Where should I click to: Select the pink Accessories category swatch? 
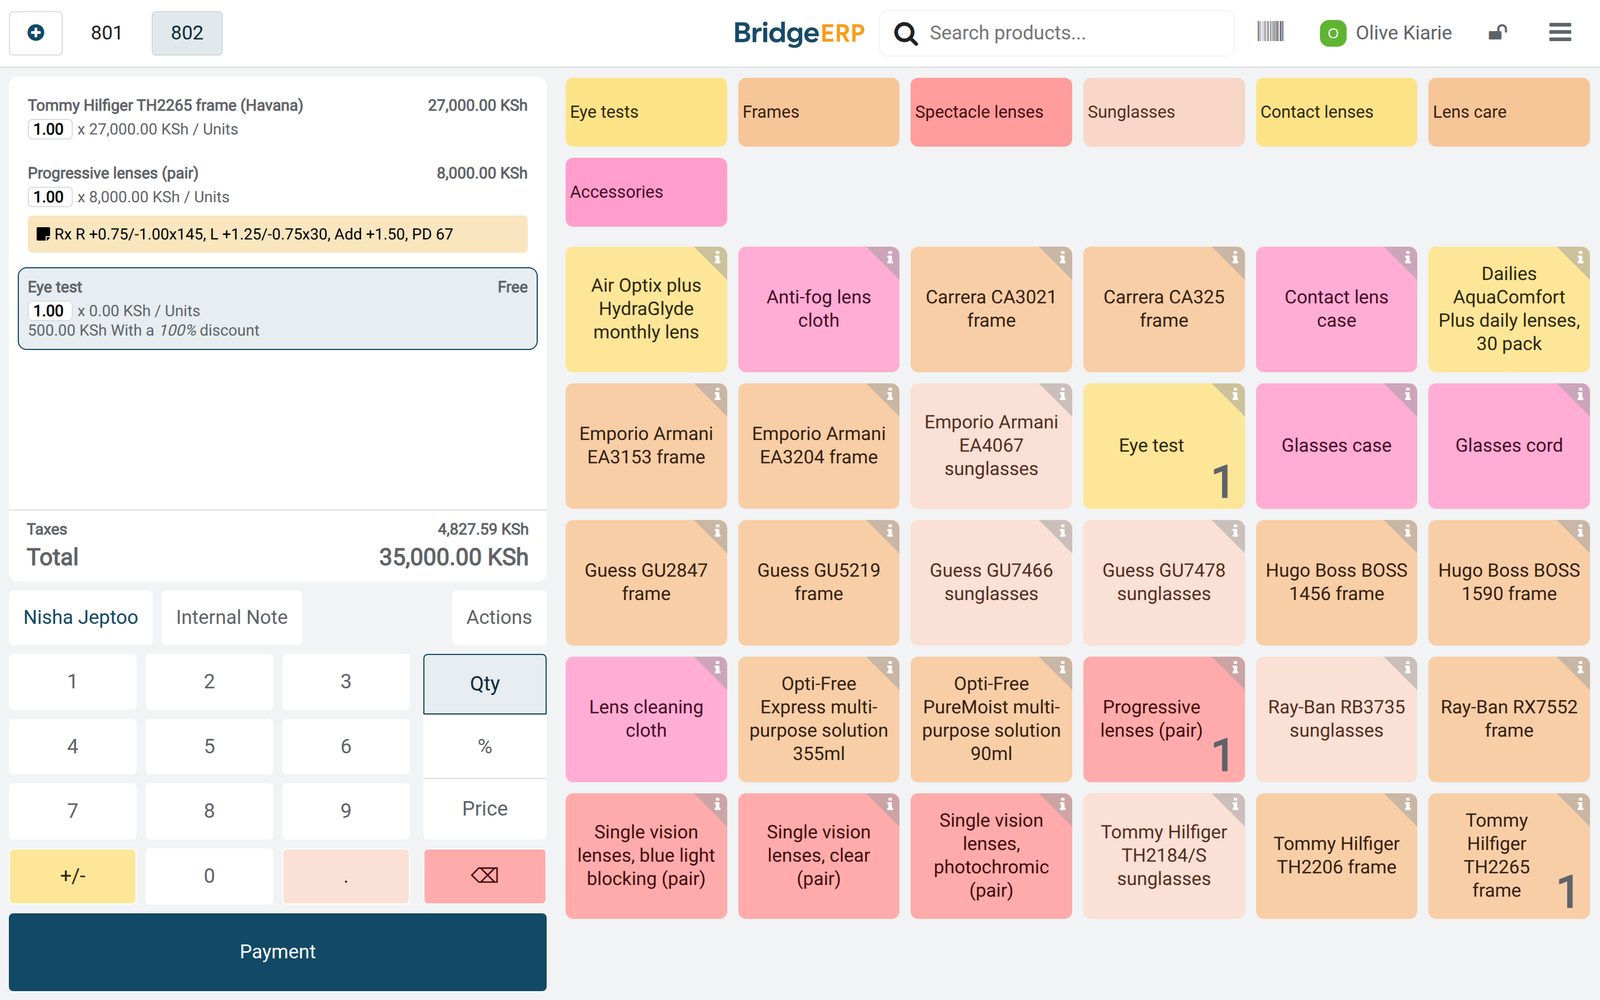646,192
